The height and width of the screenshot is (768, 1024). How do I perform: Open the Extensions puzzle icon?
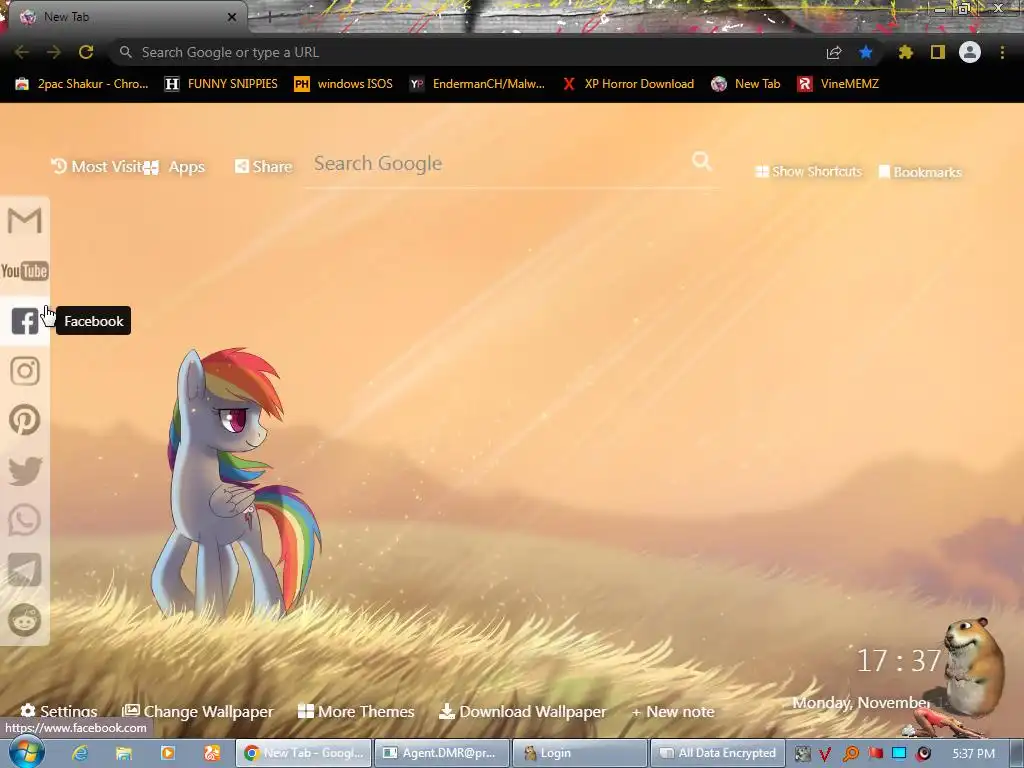tap(905, 52)
